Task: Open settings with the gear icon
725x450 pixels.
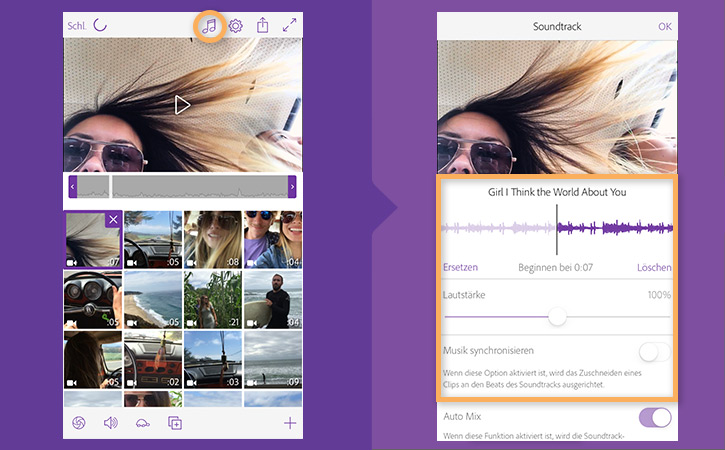Action: (235, 26)
